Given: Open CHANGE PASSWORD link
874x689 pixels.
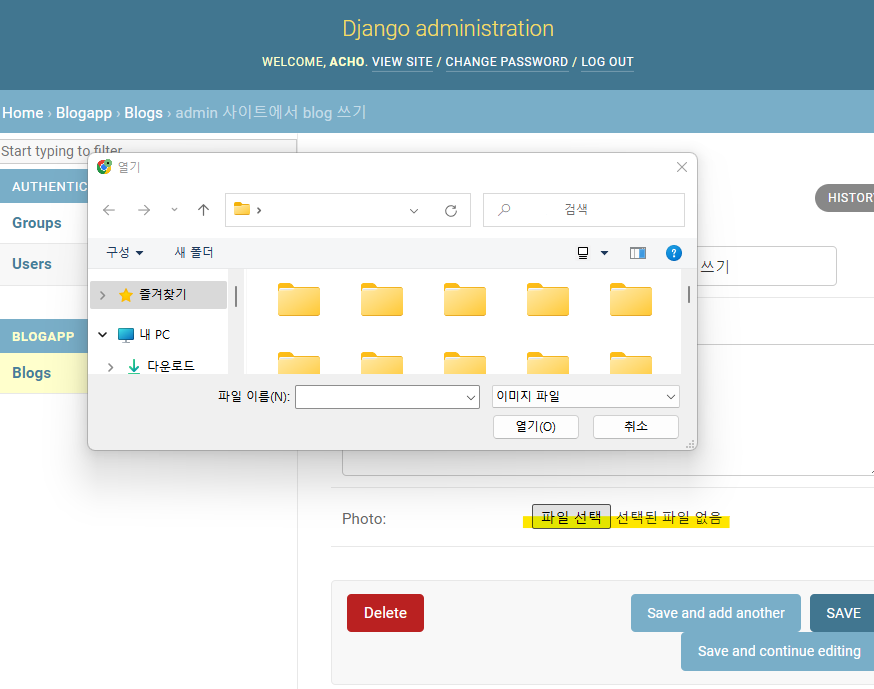Looking at the screenshot, I should click(507, 62).
